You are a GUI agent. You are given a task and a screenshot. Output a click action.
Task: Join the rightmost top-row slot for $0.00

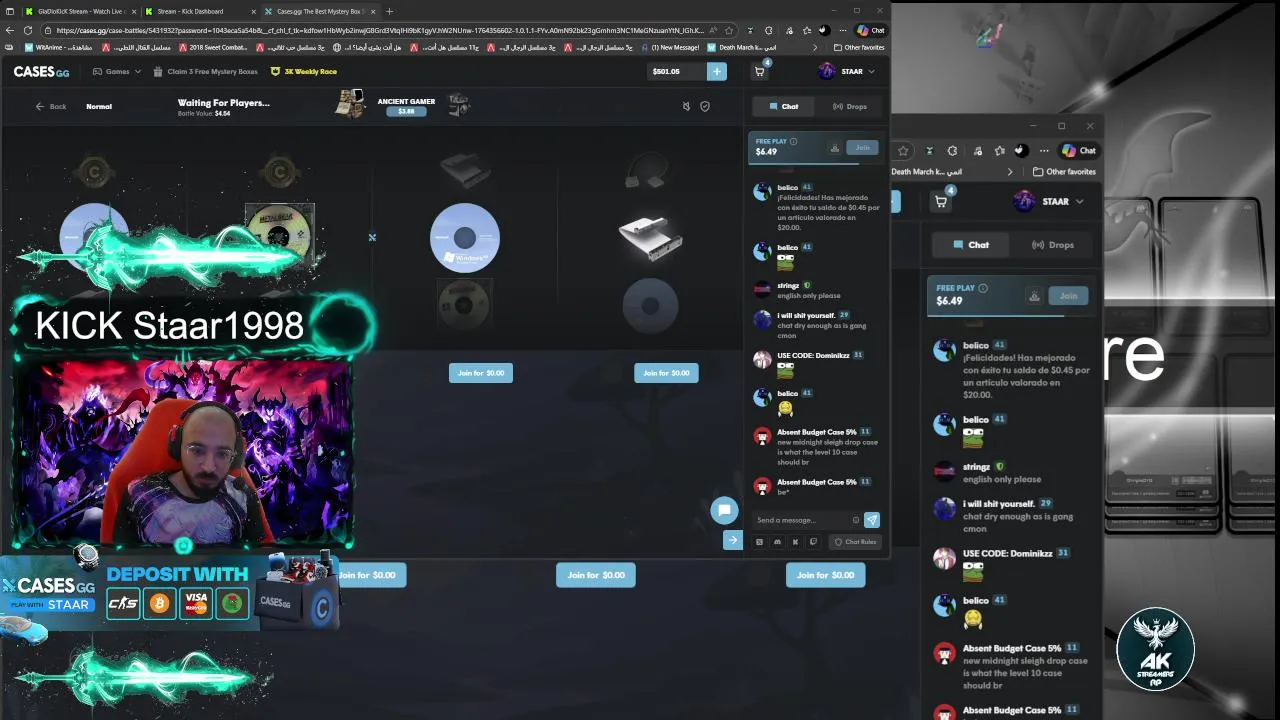click(x=666, y=373)
